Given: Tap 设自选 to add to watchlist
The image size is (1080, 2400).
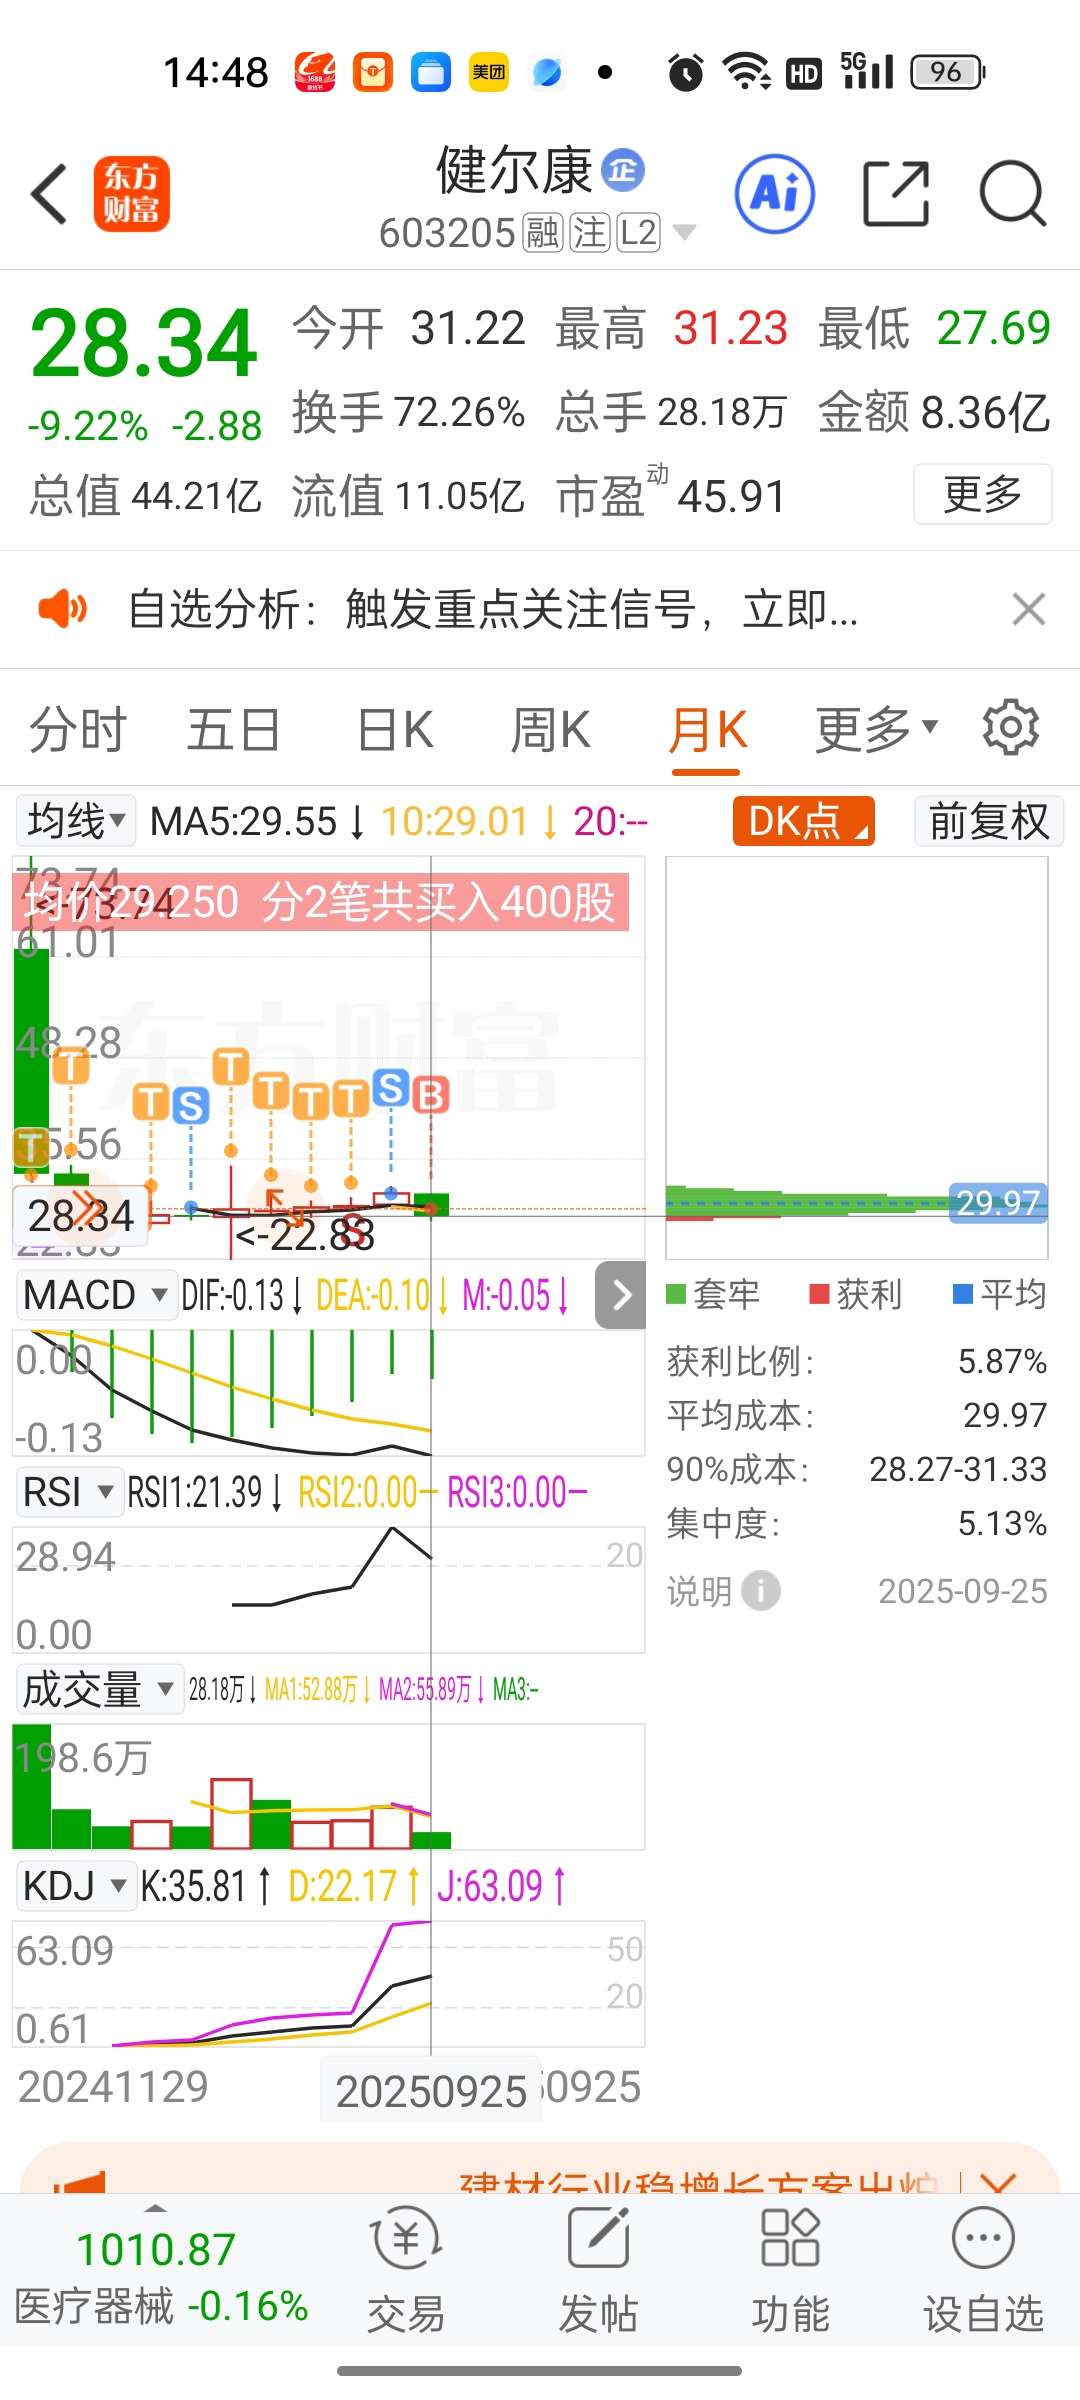Looking at the screenshot, I should point(983,2271).
